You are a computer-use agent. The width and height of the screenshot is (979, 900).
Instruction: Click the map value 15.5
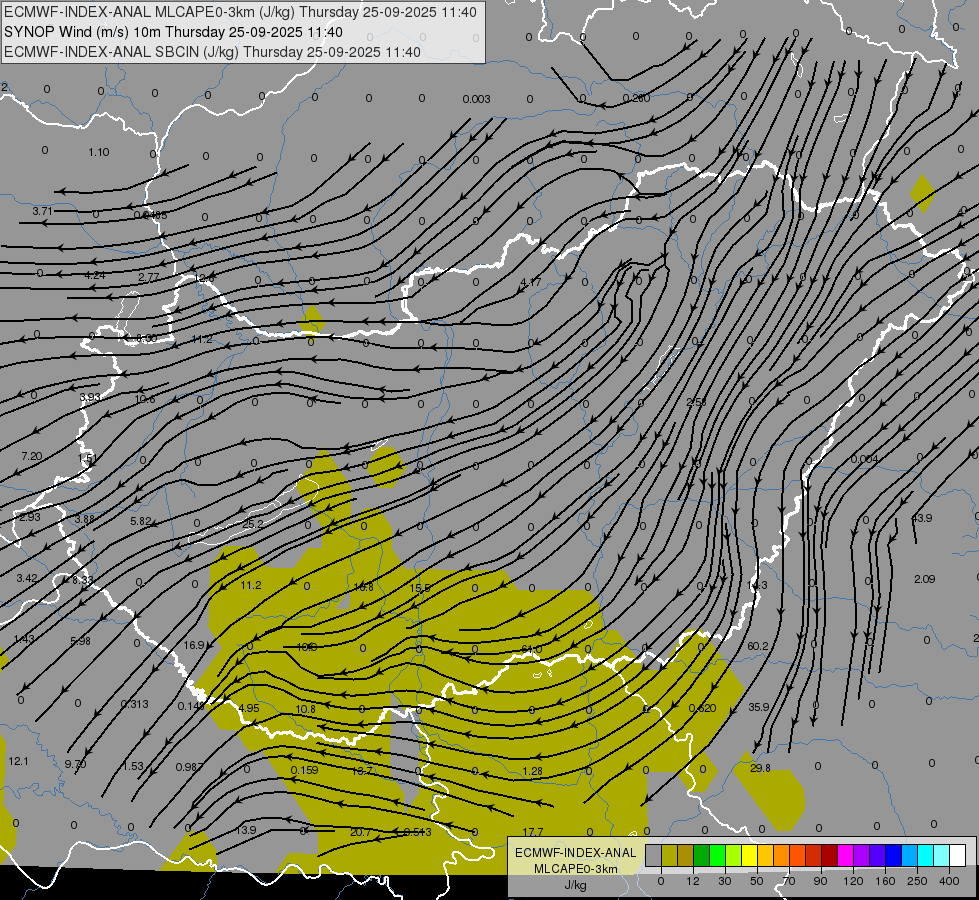420,588
